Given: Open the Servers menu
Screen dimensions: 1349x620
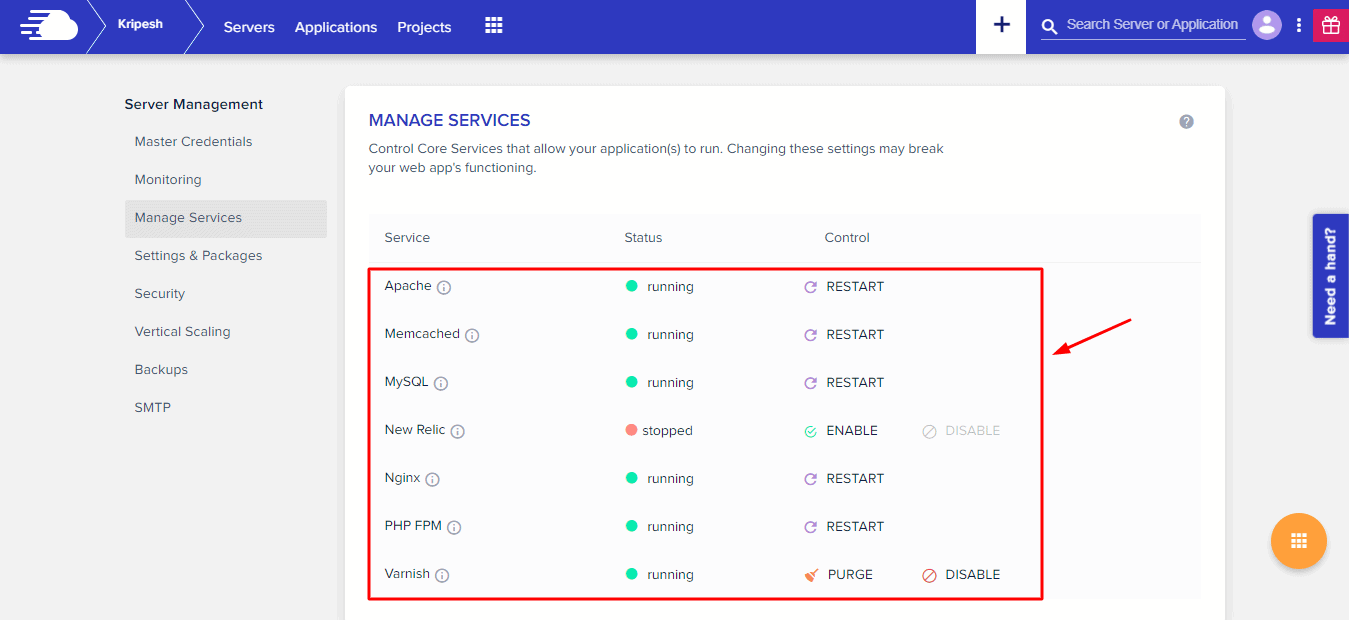Looking at the screenshot, I should [249, 27].
